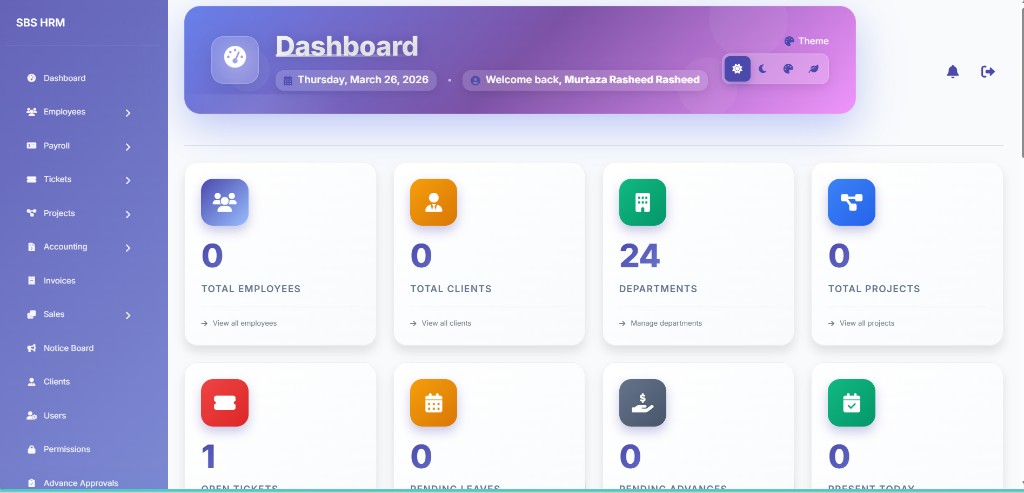
Task: Switch to the dark moon theme
Action: 763,69
